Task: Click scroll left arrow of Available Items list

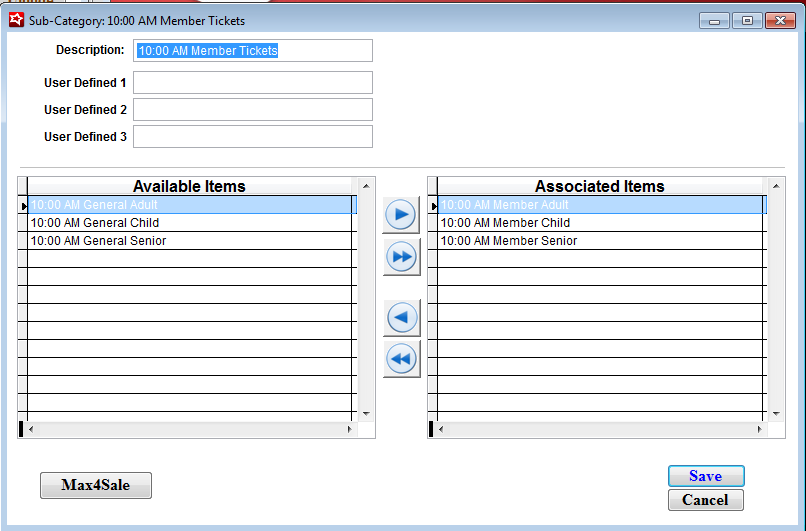Action: coord(31,429)
